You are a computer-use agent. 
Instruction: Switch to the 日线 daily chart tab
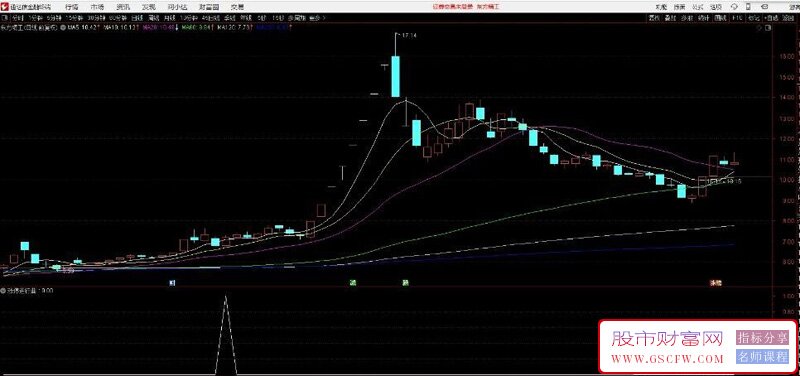[x=137, y=18]
